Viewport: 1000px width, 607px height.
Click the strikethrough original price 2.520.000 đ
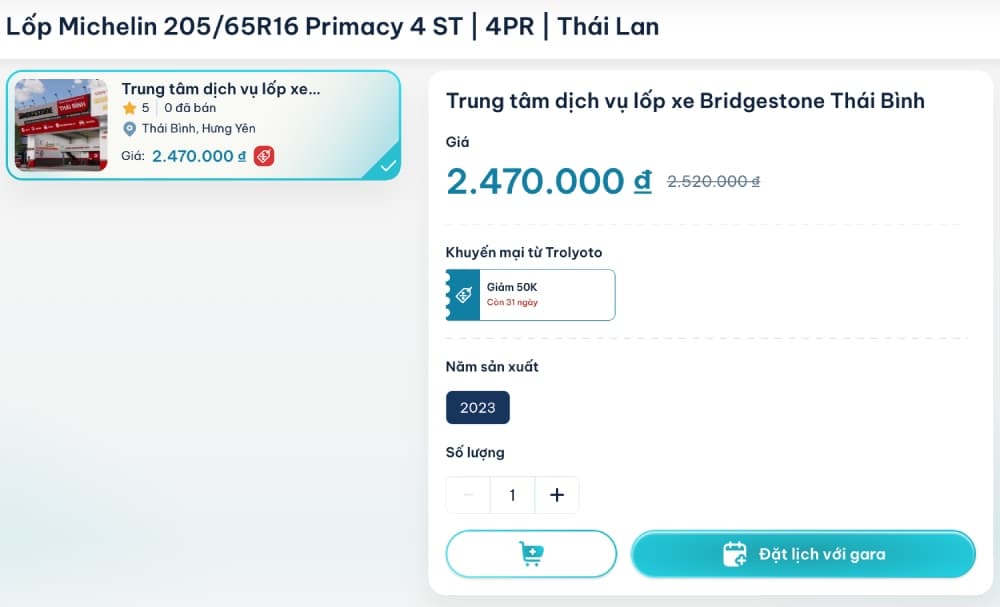714,182
